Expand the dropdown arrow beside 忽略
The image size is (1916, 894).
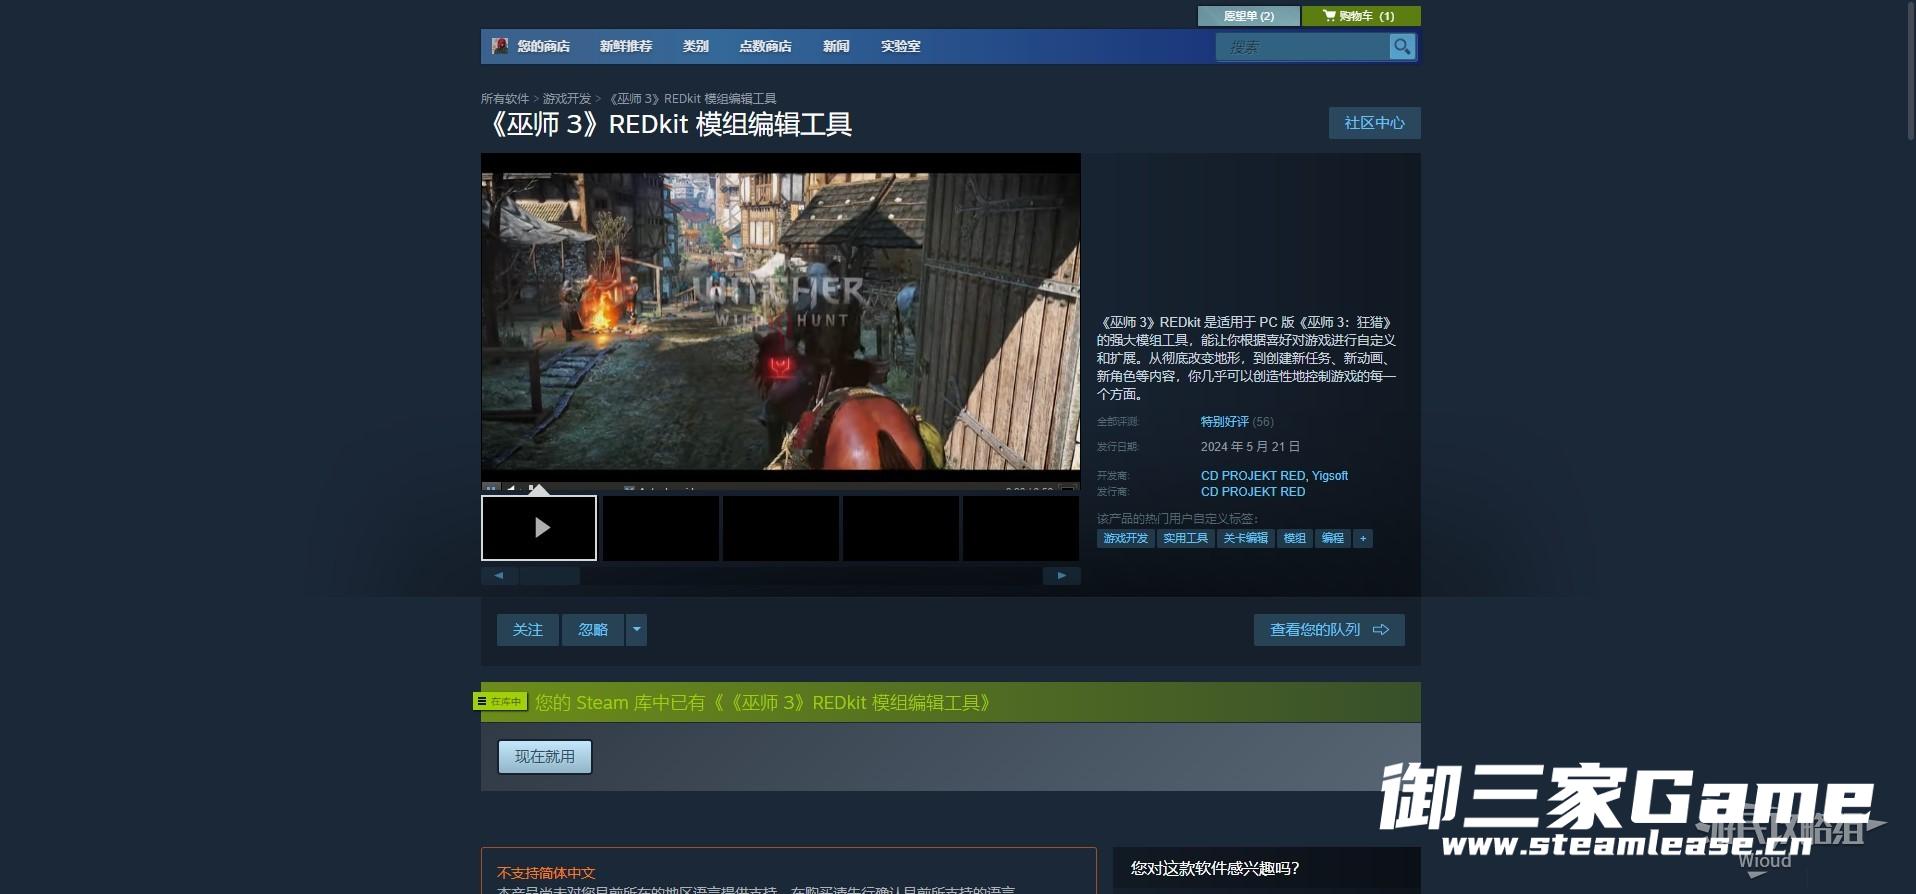[637, 630]
